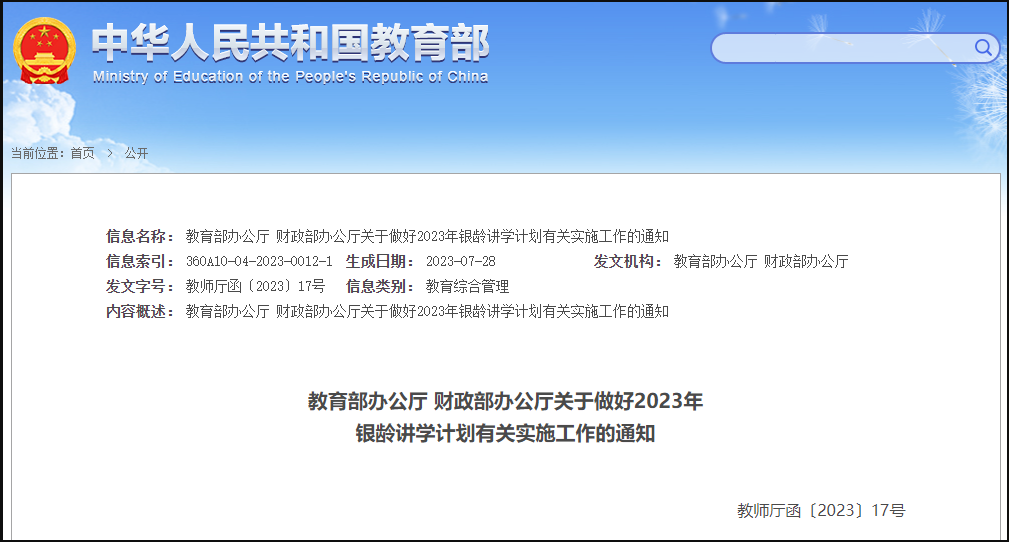1009x542 pixels.
Task: Click the bold heading line 教育部办公厅 财政部办公厅关于做好2023年
Action: click(505, 402)
